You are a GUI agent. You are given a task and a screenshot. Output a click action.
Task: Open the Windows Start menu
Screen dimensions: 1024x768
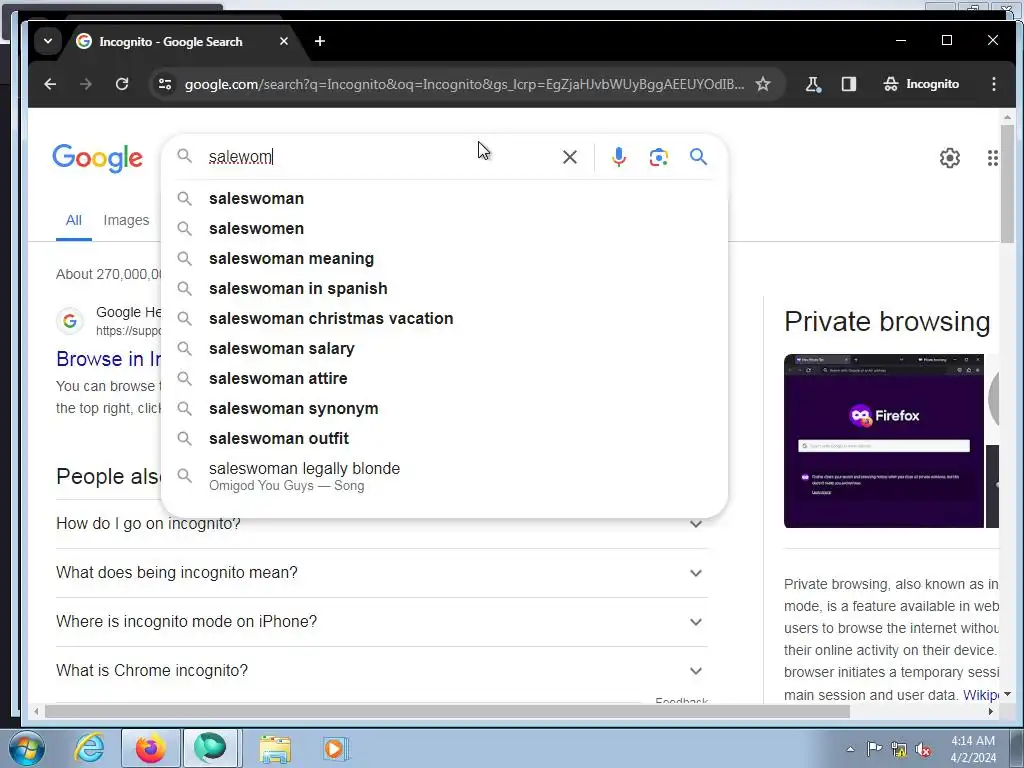coord(26,748)
